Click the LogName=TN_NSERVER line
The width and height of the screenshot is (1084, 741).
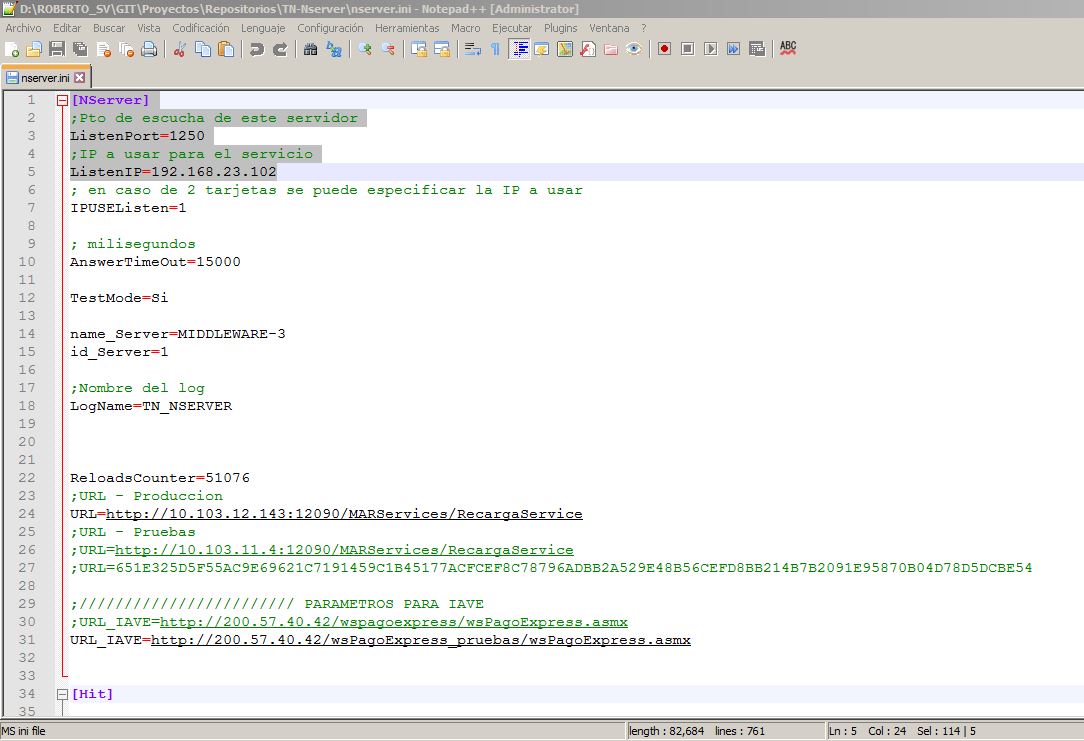coord(151,406)
